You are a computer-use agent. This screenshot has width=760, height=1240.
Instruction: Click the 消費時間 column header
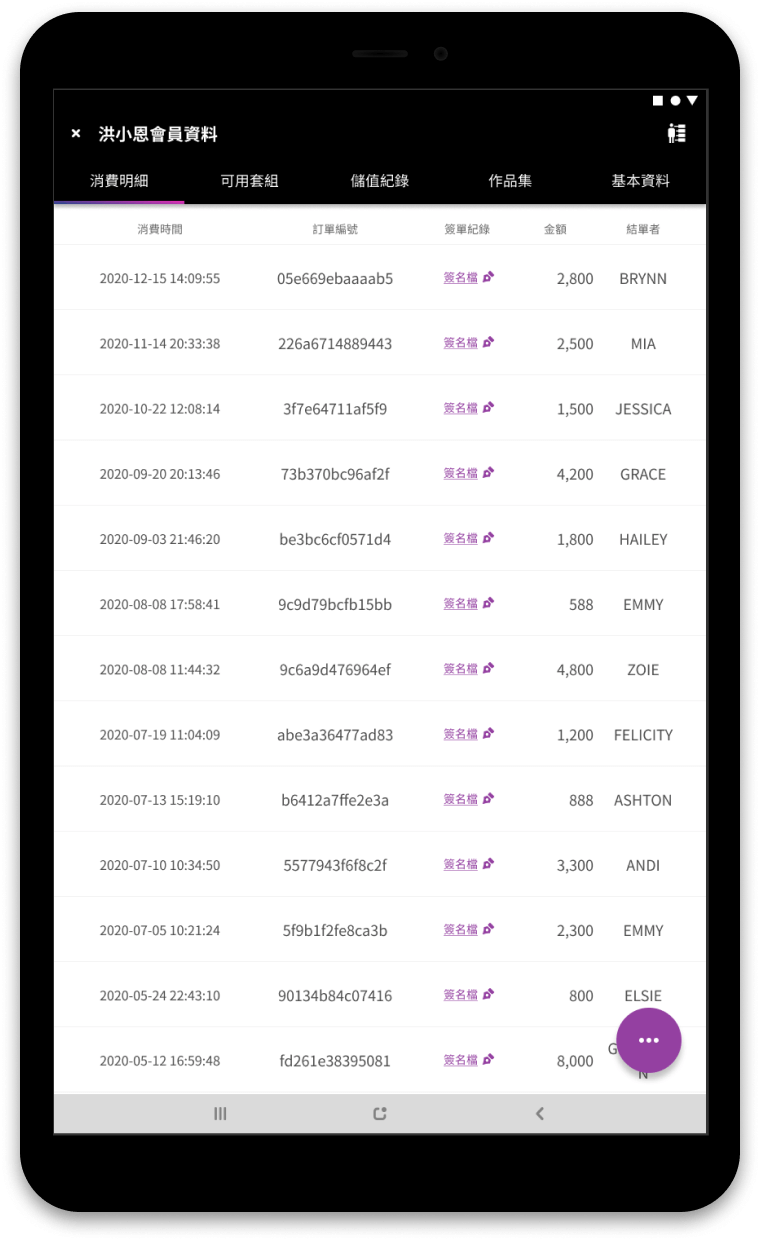coord(160,229)
